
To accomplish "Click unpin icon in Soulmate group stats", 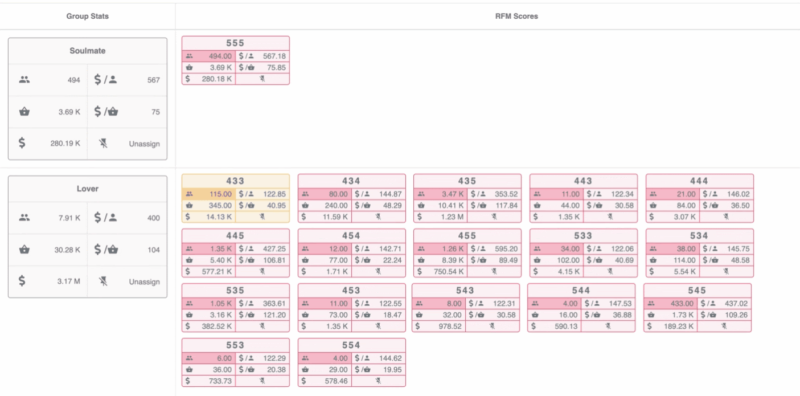I will click(x=104, y=143).
